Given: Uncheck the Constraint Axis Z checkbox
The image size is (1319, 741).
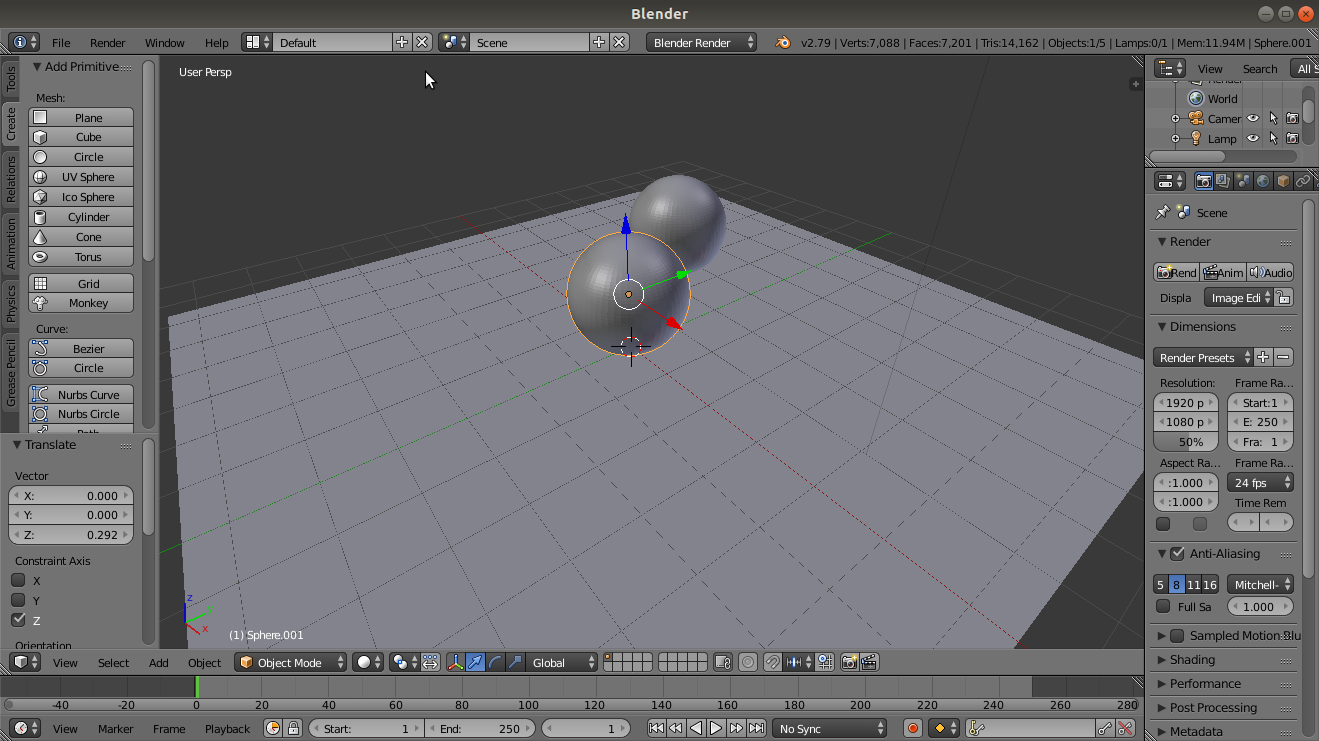Looking at the screenshot, I should (x=18, y=620).
